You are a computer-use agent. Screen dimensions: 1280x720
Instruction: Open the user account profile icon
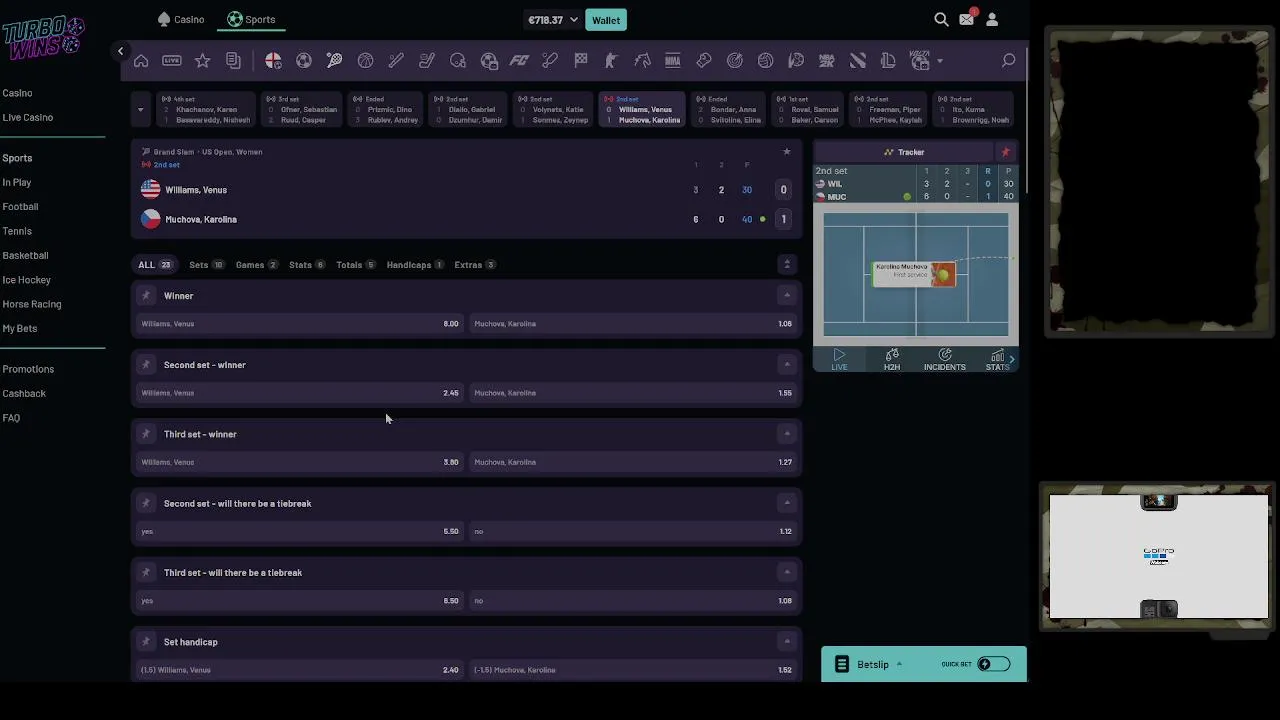pos(992,19)
